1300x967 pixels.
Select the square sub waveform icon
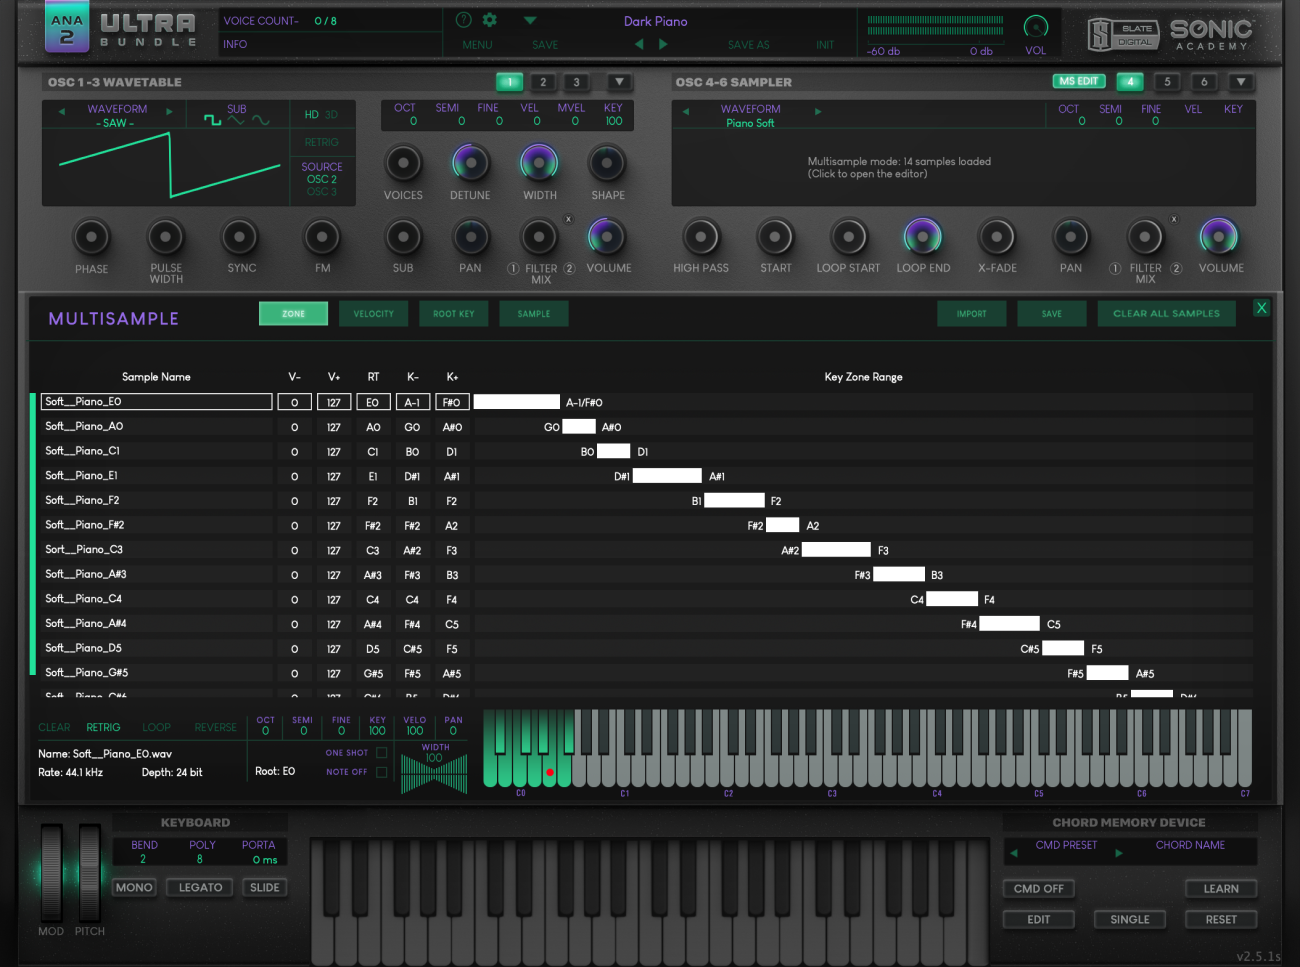pyautogui.click(x=212, y=121)
